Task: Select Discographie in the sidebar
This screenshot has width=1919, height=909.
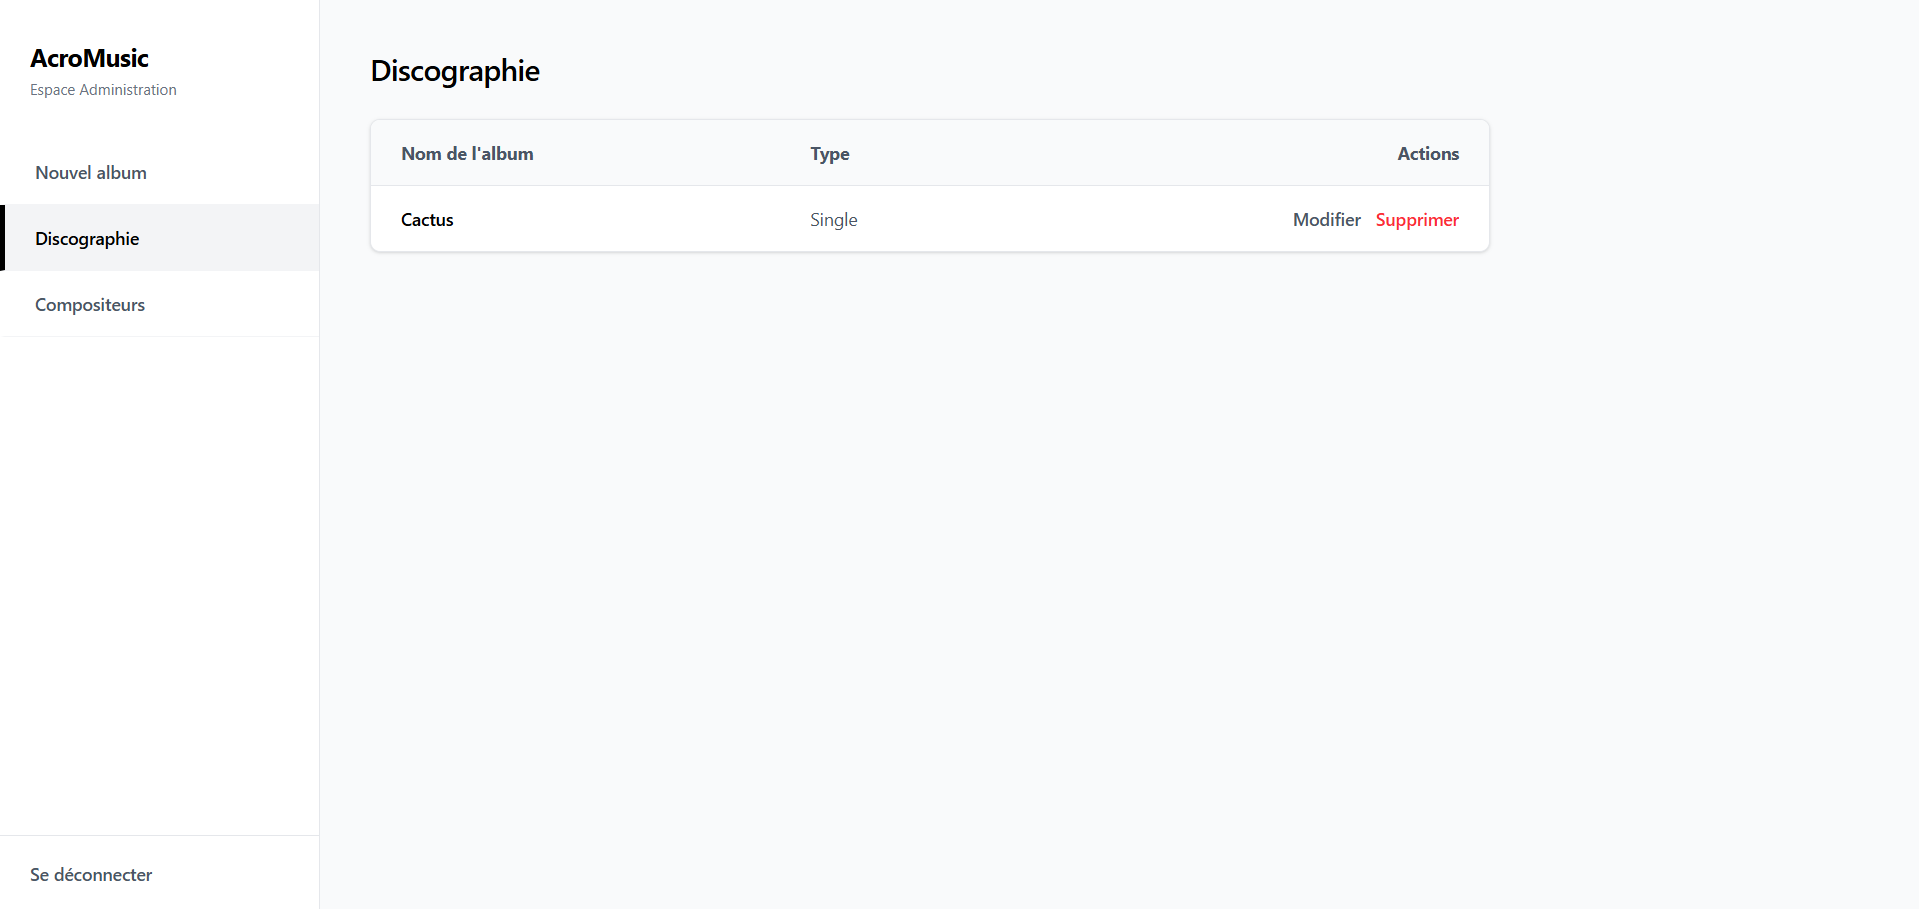Action: point(87,239)
